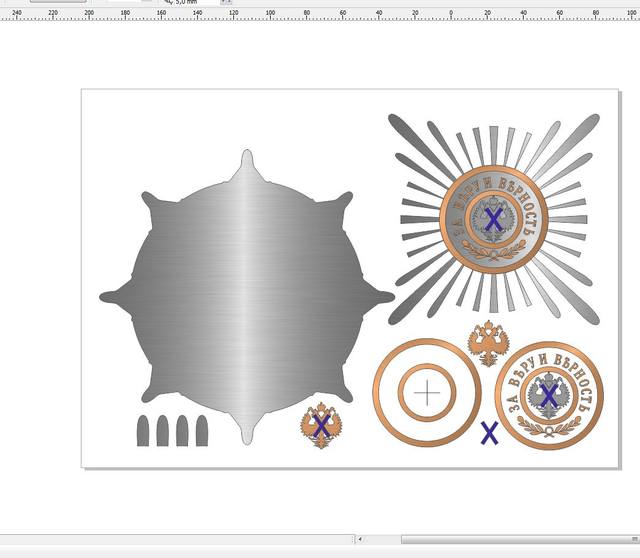Image resolution: width=640 pixels, height=558 pixels.
Task: Click the crosshair inside the copper rings
Action: (x=427, y=393)
